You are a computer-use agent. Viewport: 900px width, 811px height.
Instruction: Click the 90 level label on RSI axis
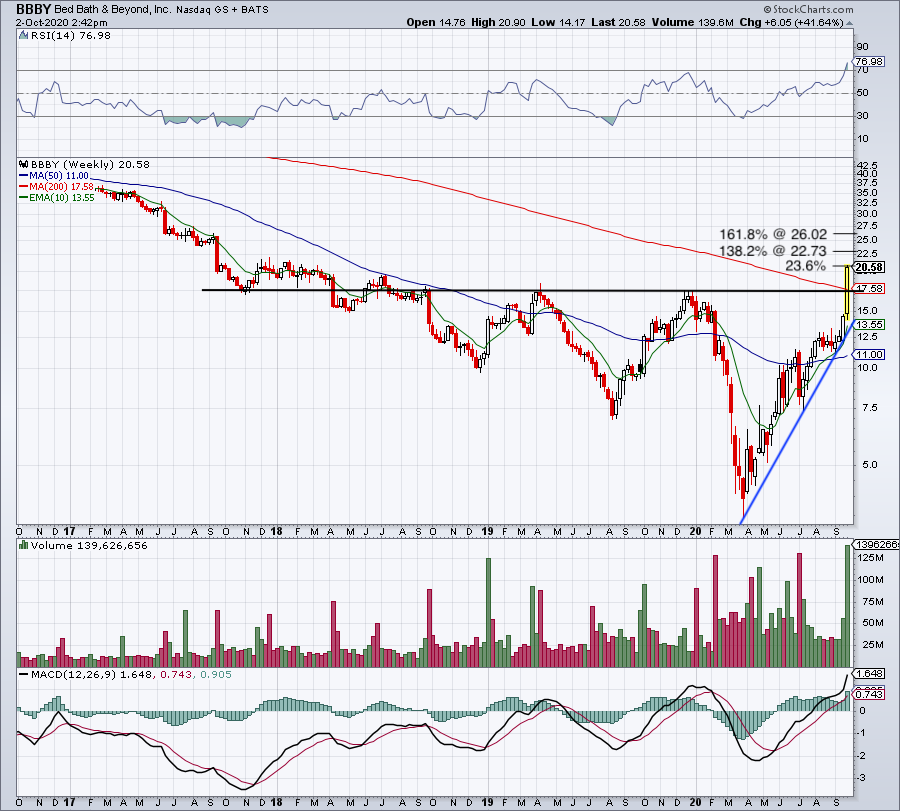click(x=862, y=47)
